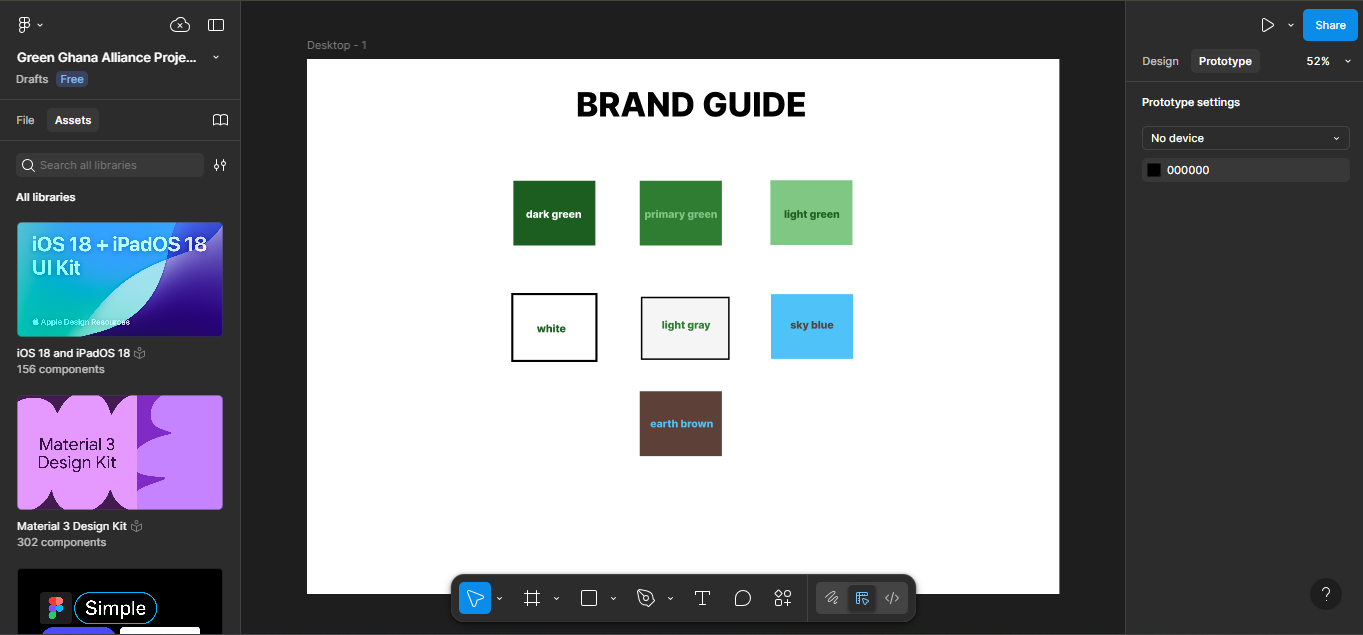
Task: Select the Rectangle shape tool
Action: click(x=589, y=598)
